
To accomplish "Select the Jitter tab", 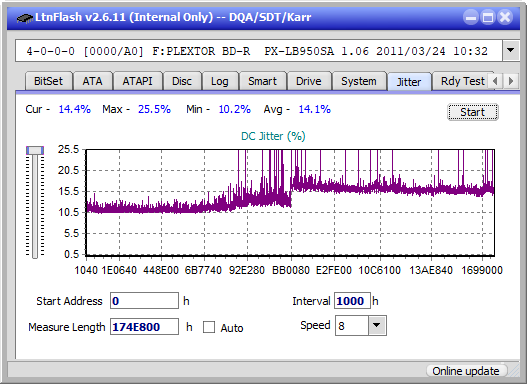I will tap(409, 81).
